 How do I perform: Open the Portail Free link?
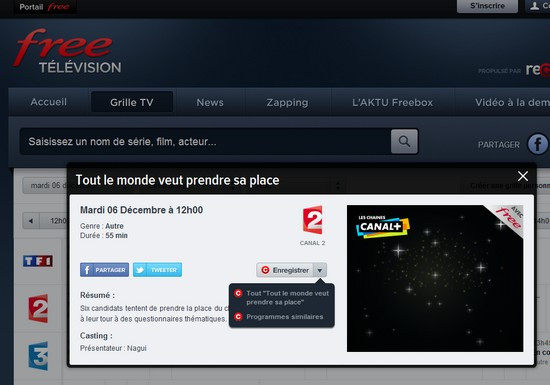[x=45, y=7]
